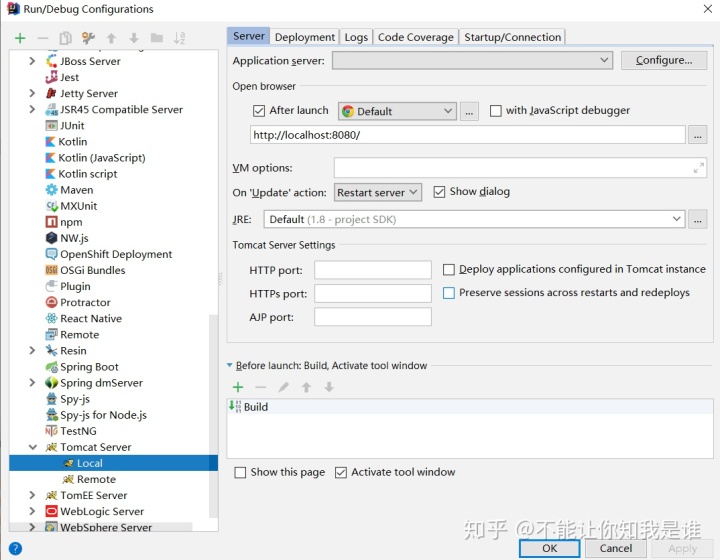
Task: Click the Before launch edit pencil icon
Action: [283, 387]
